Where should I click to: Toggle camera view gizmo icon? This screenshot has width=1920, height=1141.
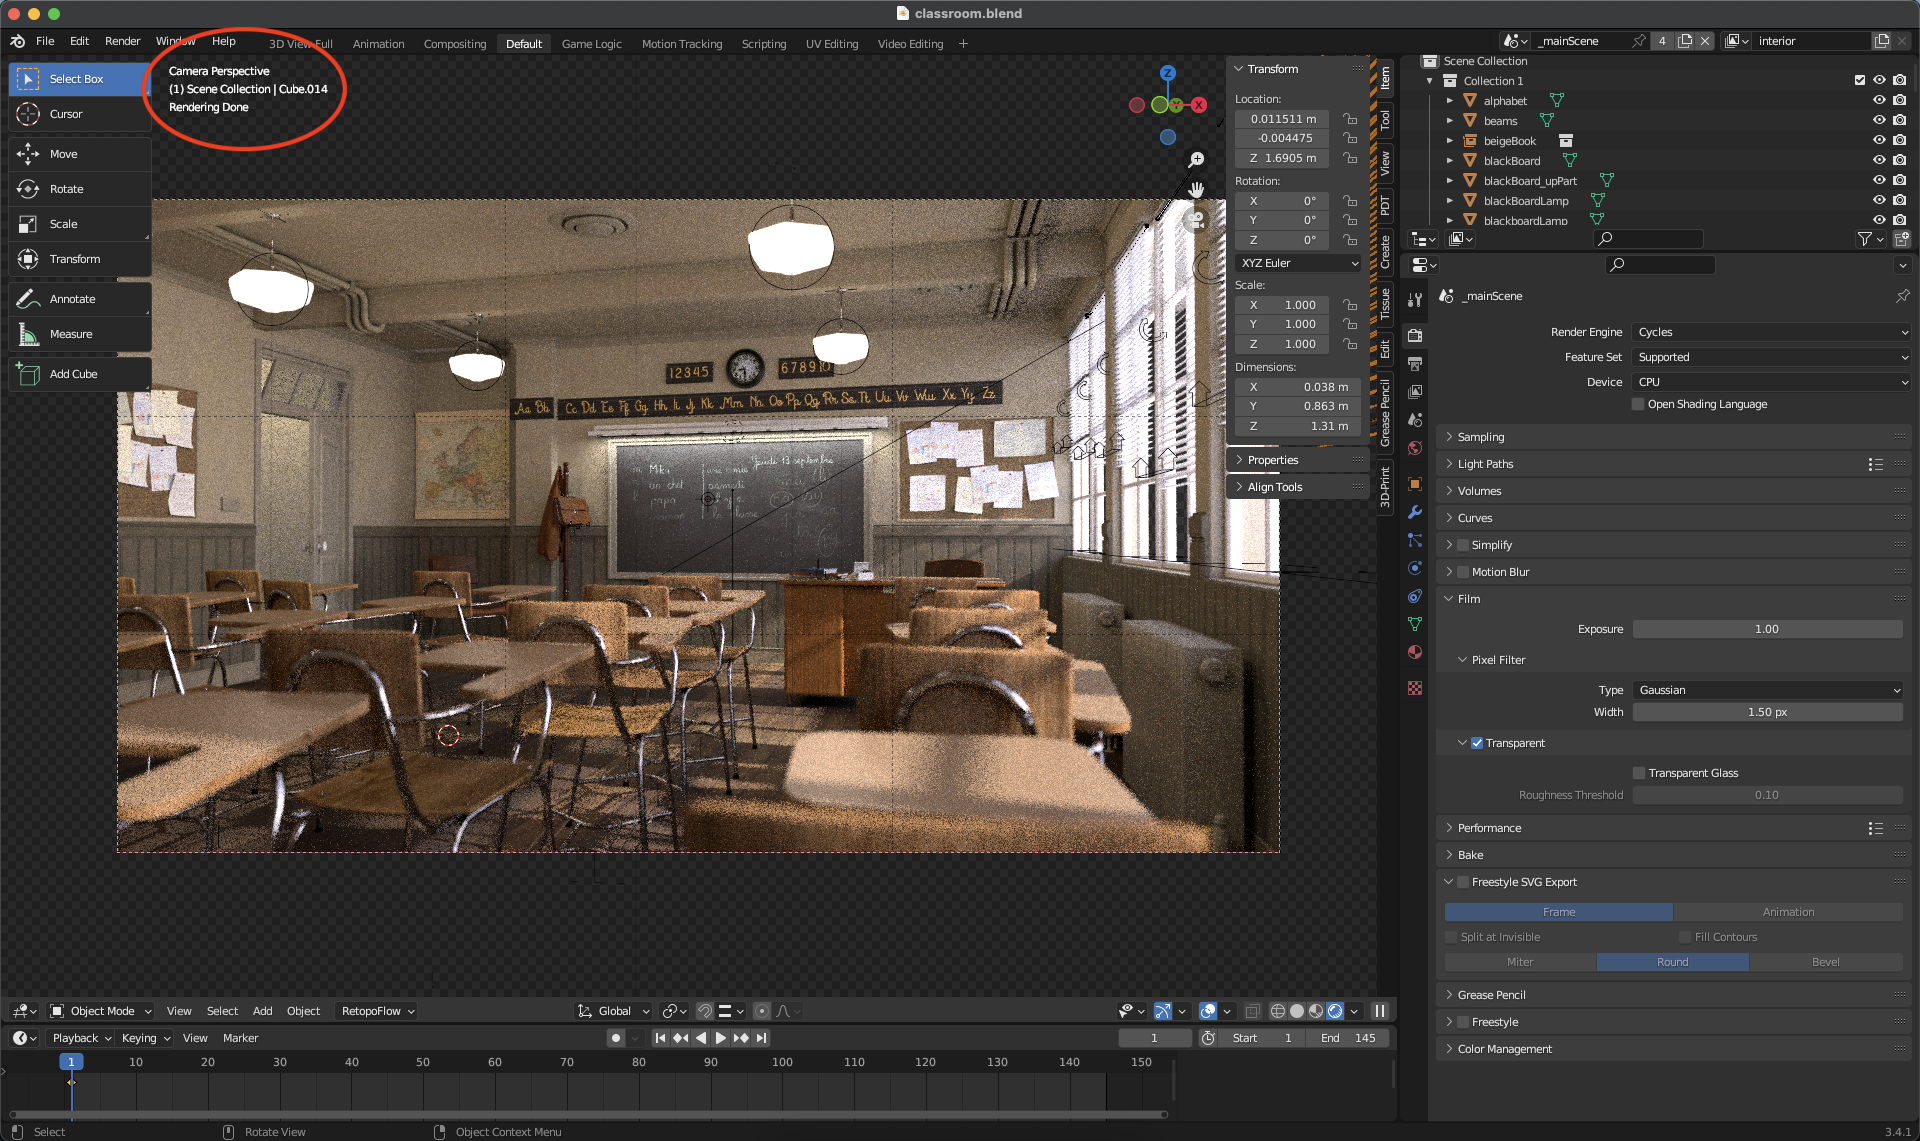1196,219
